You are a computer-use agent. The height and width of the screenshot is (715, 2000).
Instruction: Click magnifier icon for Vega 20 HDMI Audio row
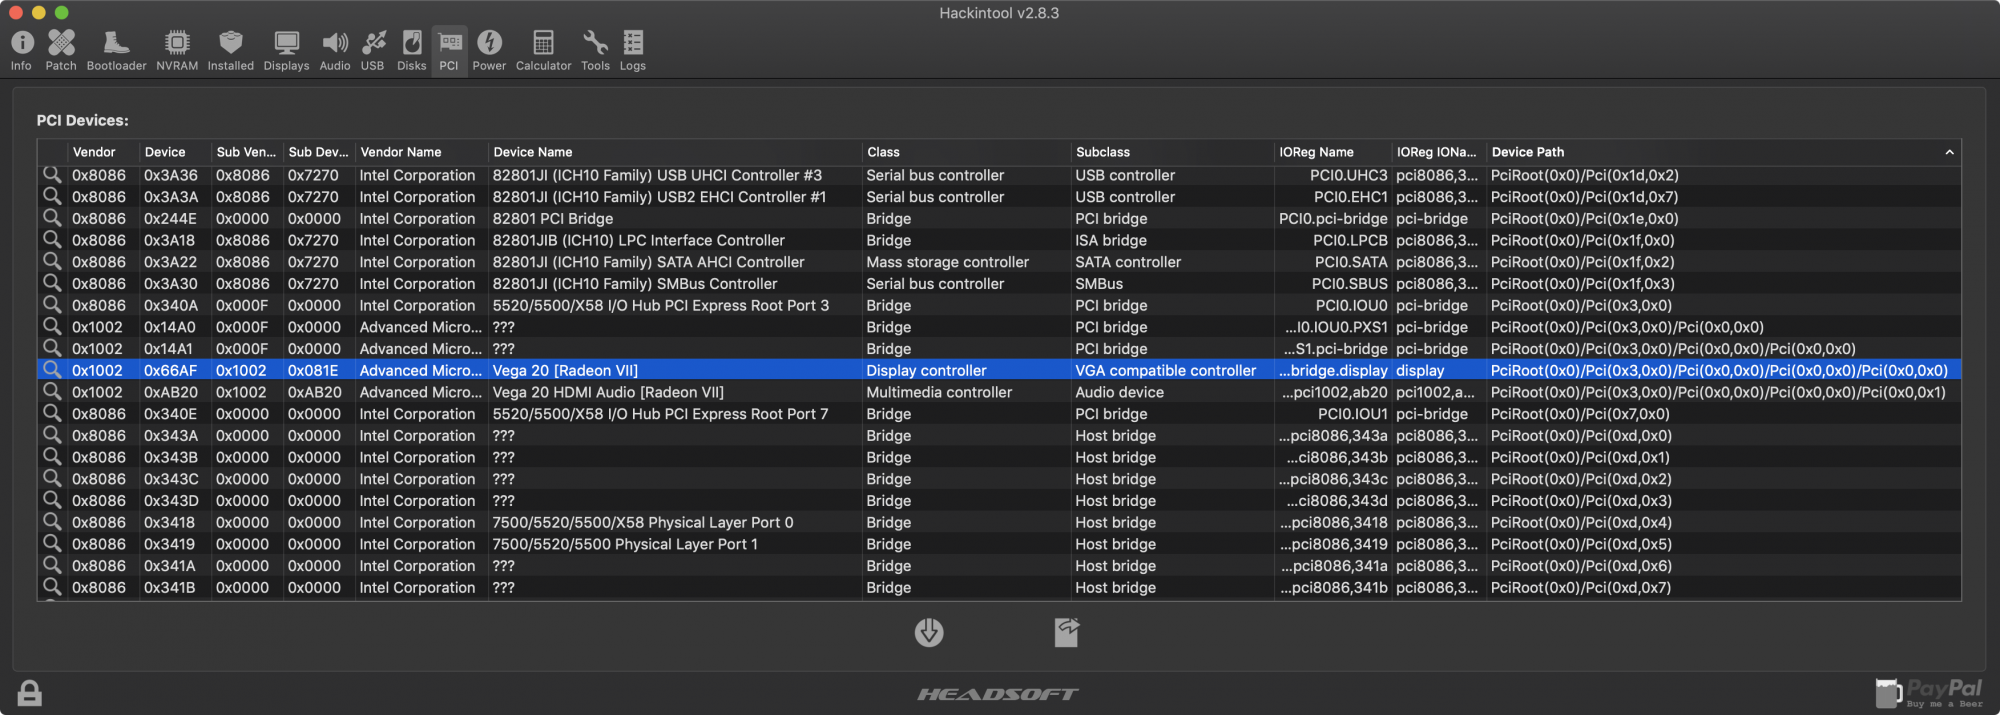(52, 391)
